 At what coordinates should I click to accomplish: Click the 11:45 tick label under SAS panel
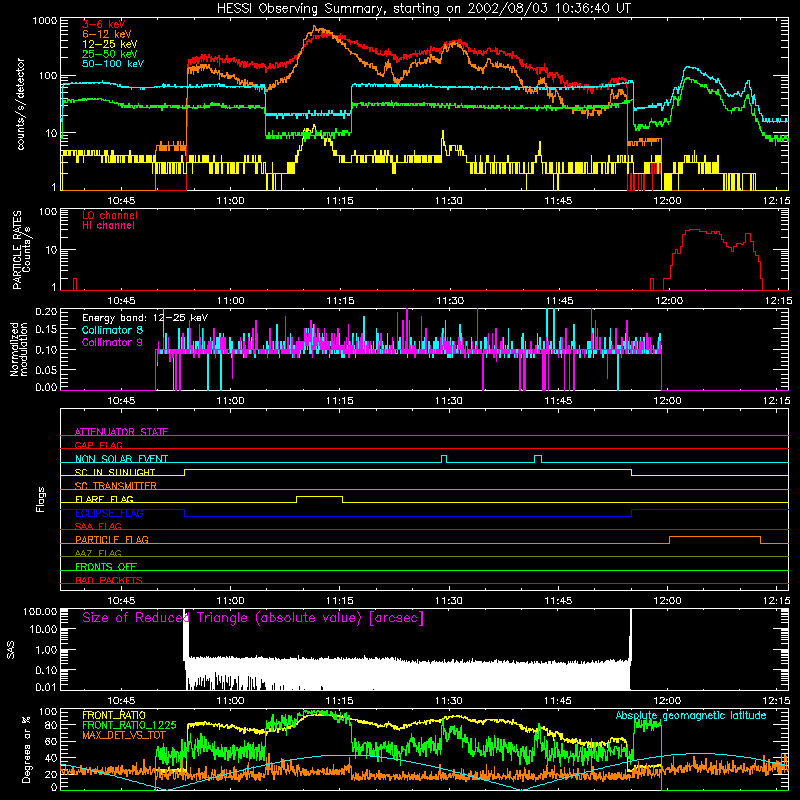tap(558, 701)
